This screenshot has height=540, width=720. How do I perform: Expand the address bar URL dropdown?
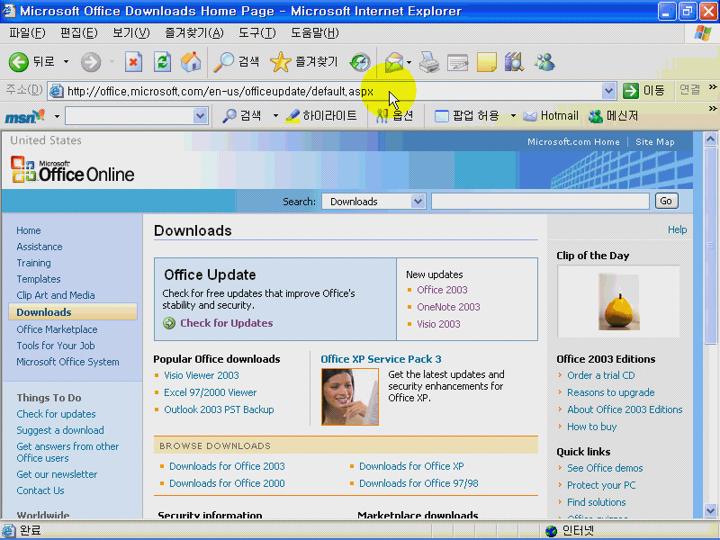point(608,91)
